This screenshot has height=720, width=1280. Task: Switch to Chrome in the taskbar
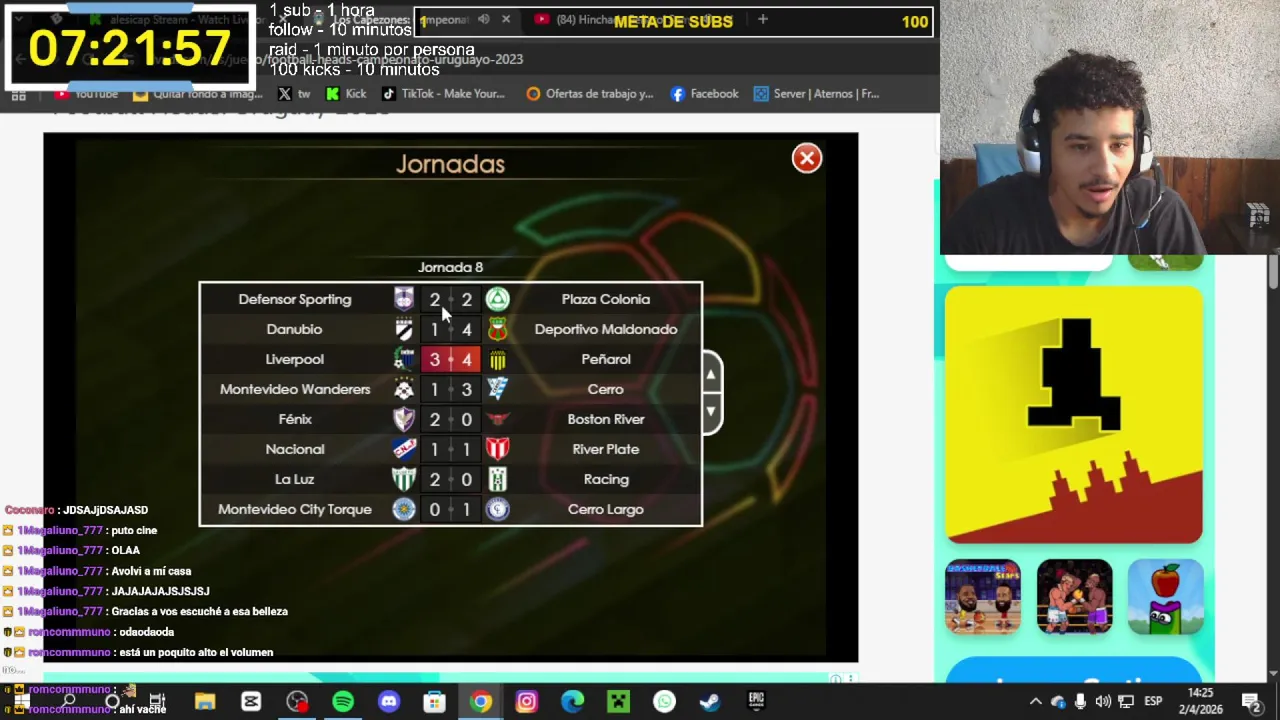(x=481, y=702)
